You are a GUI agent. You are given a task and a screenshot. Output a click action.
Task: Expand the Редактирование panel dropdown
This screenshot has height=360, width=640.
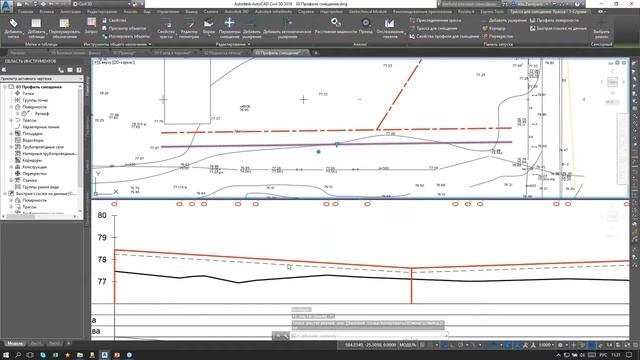pos(233,44)
